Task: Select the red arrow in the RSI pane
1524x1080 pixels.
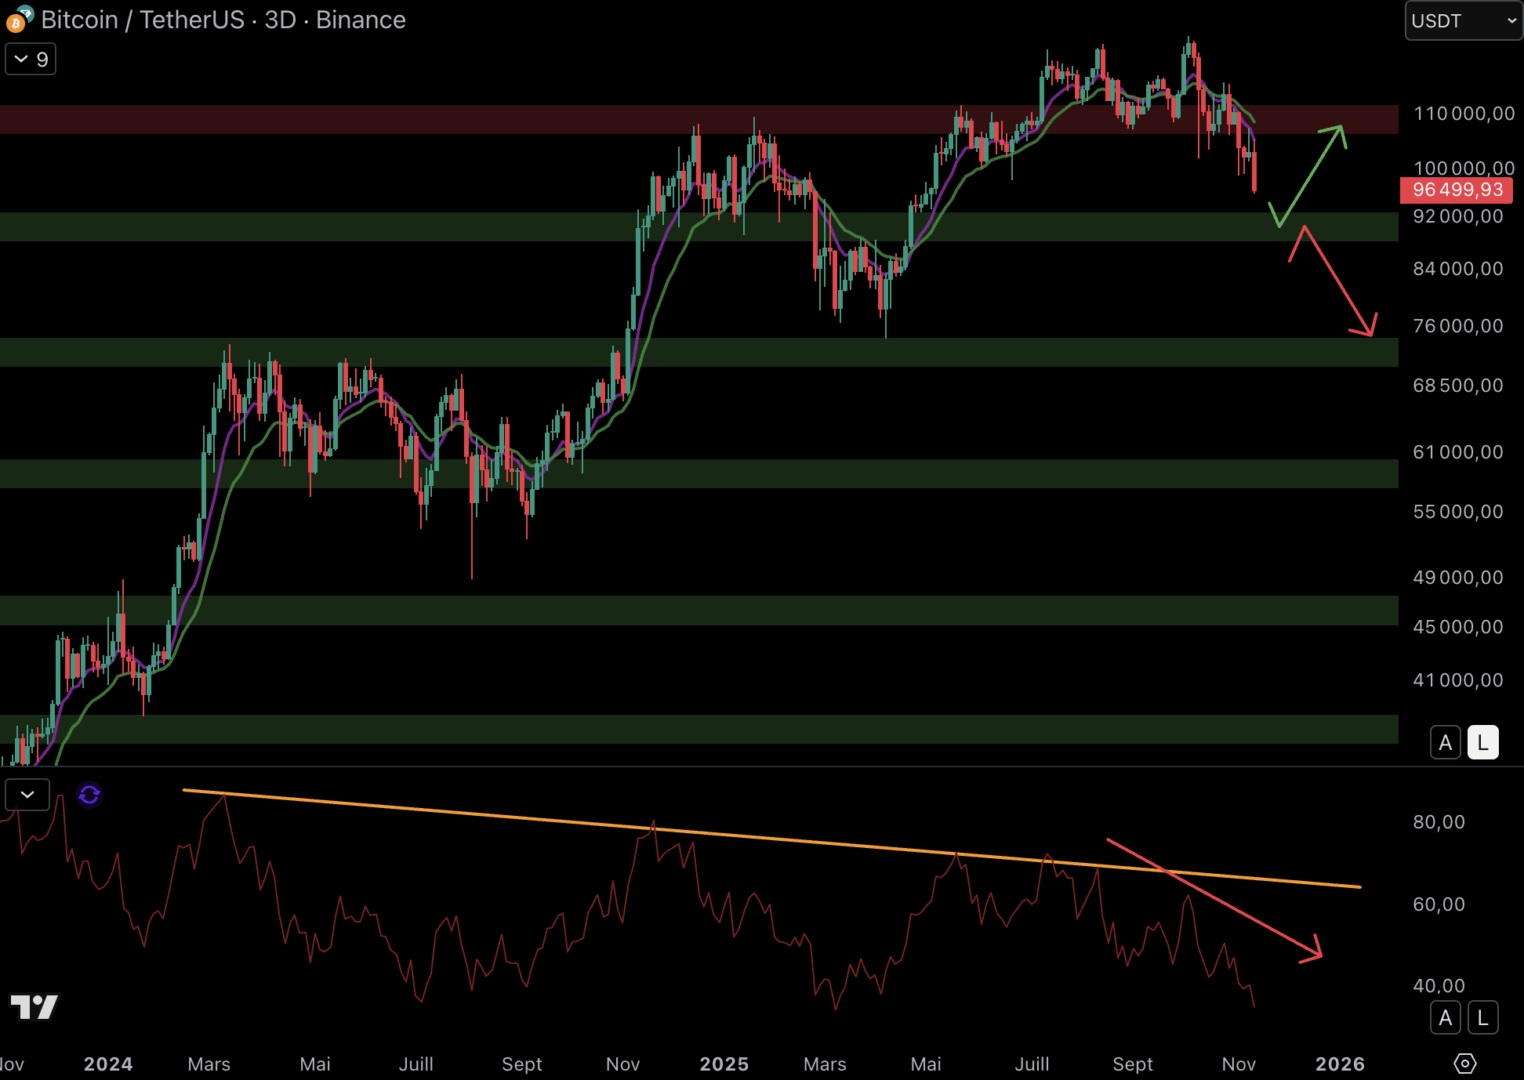Action: (1216, 898)
